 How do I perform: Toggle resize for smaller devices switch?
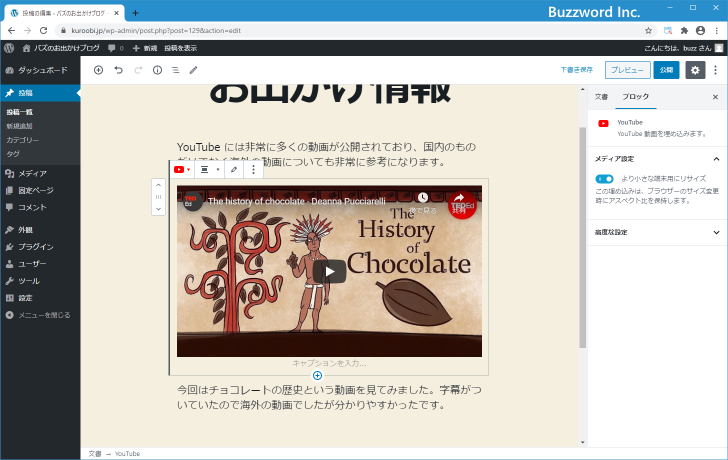[x=604, y=179]
